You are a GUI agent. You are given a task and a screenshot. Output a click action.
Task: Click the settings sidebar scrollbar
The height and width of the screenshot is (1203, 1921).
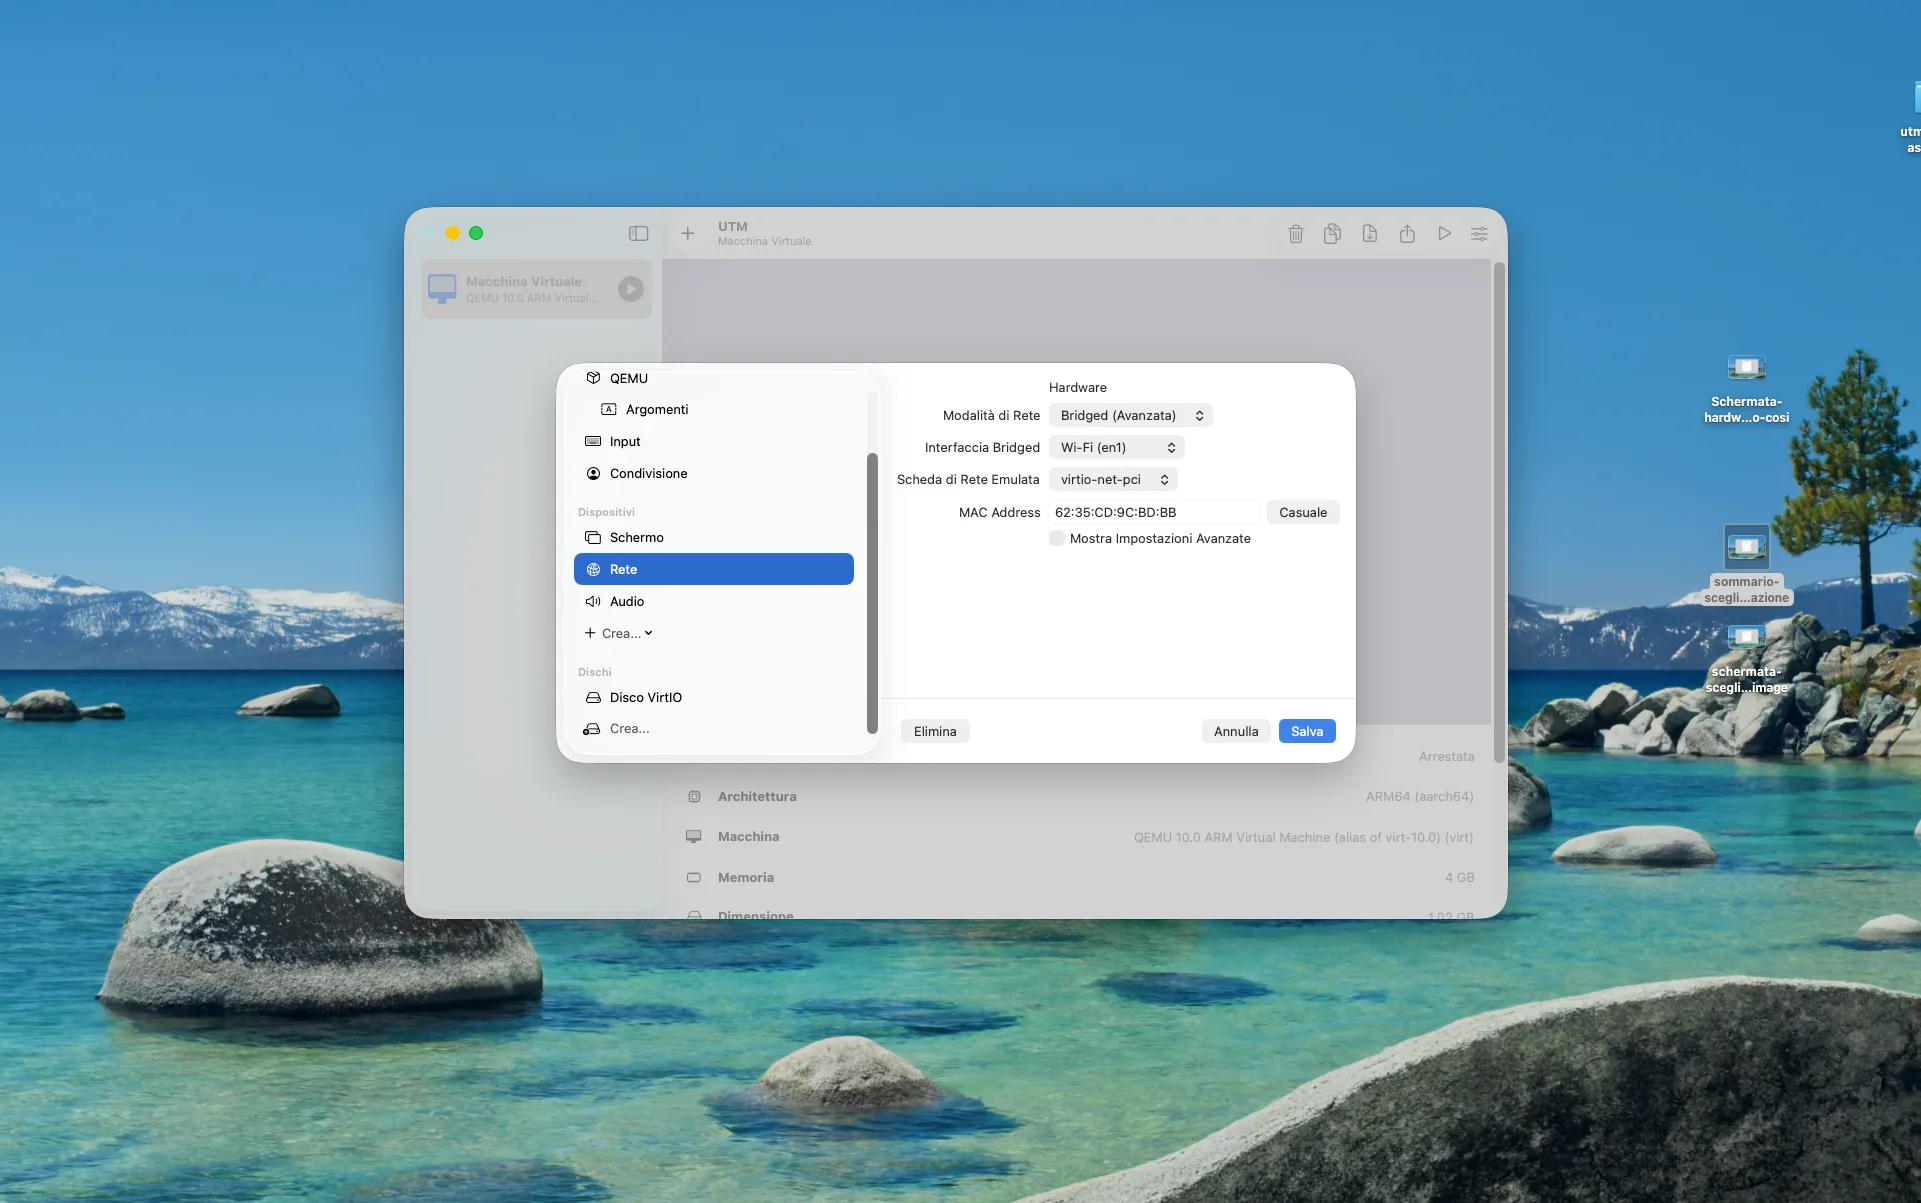coord(872,594)
